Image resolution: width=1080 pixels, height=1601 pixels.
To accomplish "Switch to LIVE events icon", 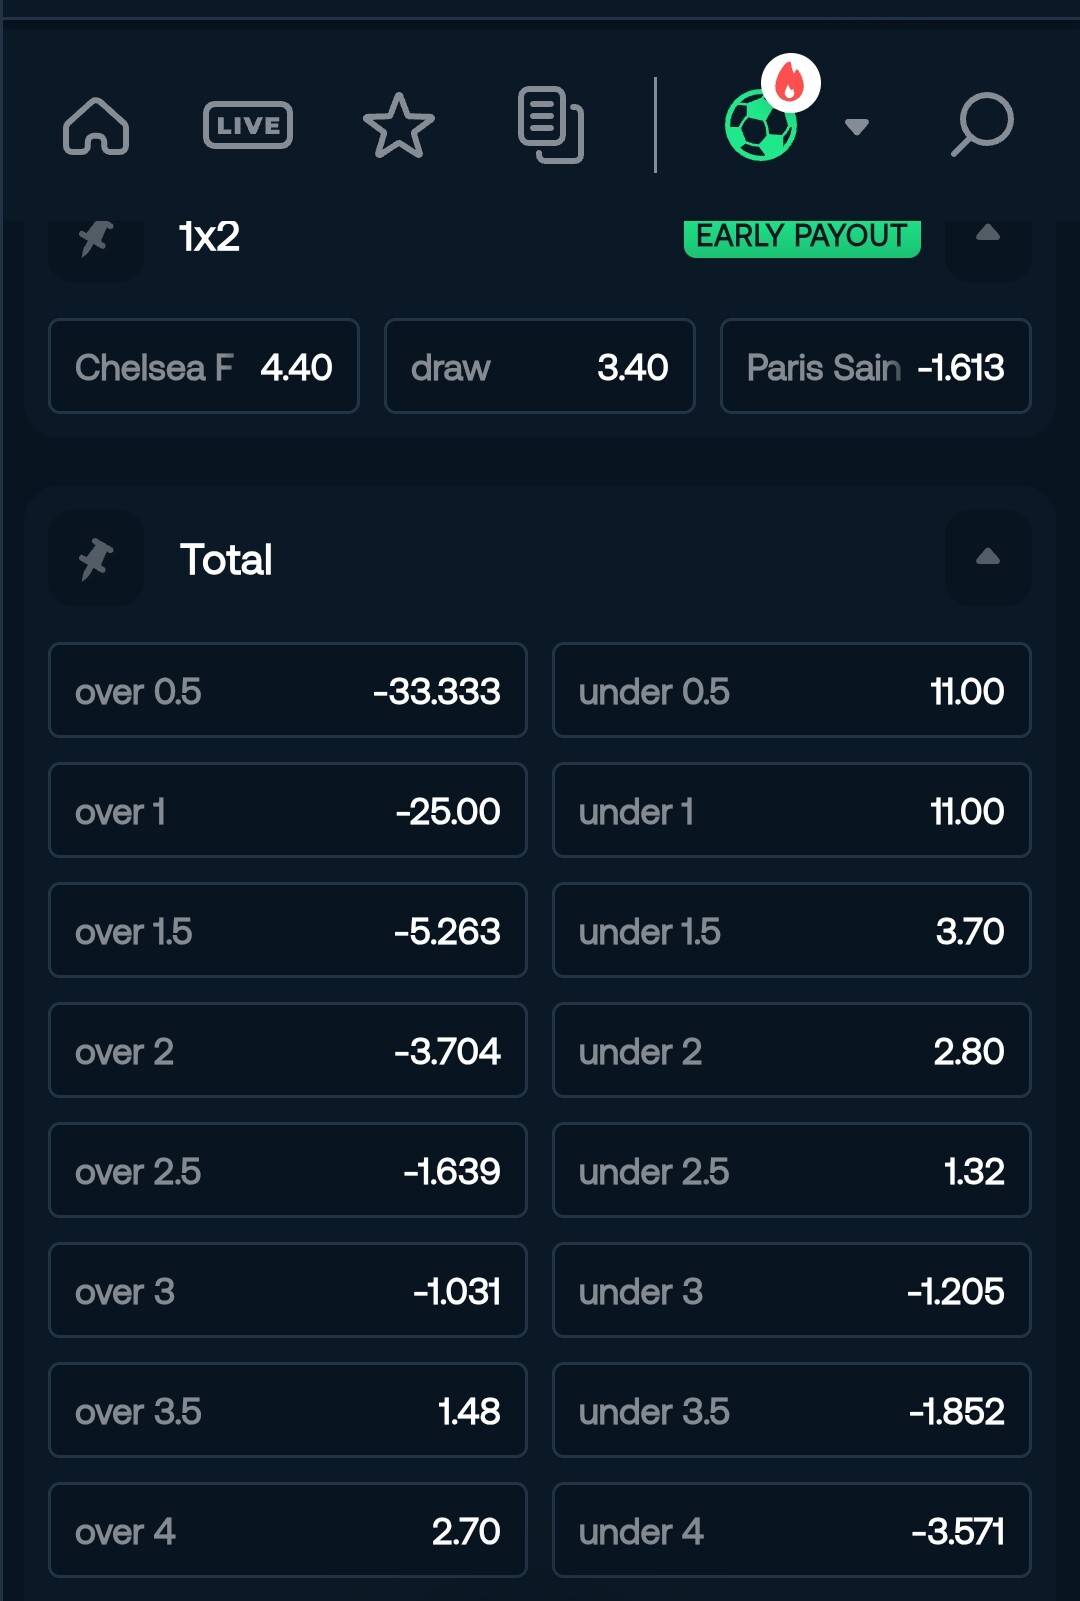I will click(x=248, y=125).
